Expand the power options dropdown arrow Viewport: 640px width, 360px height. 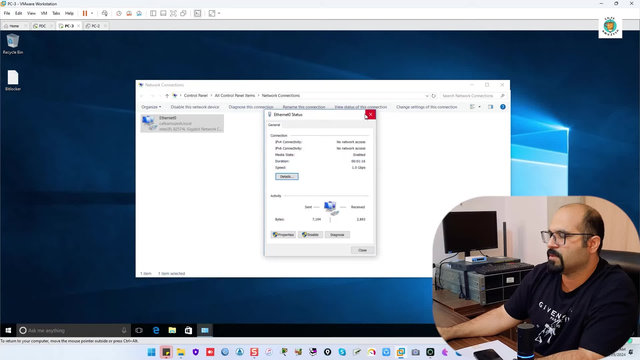coord(92,13)
